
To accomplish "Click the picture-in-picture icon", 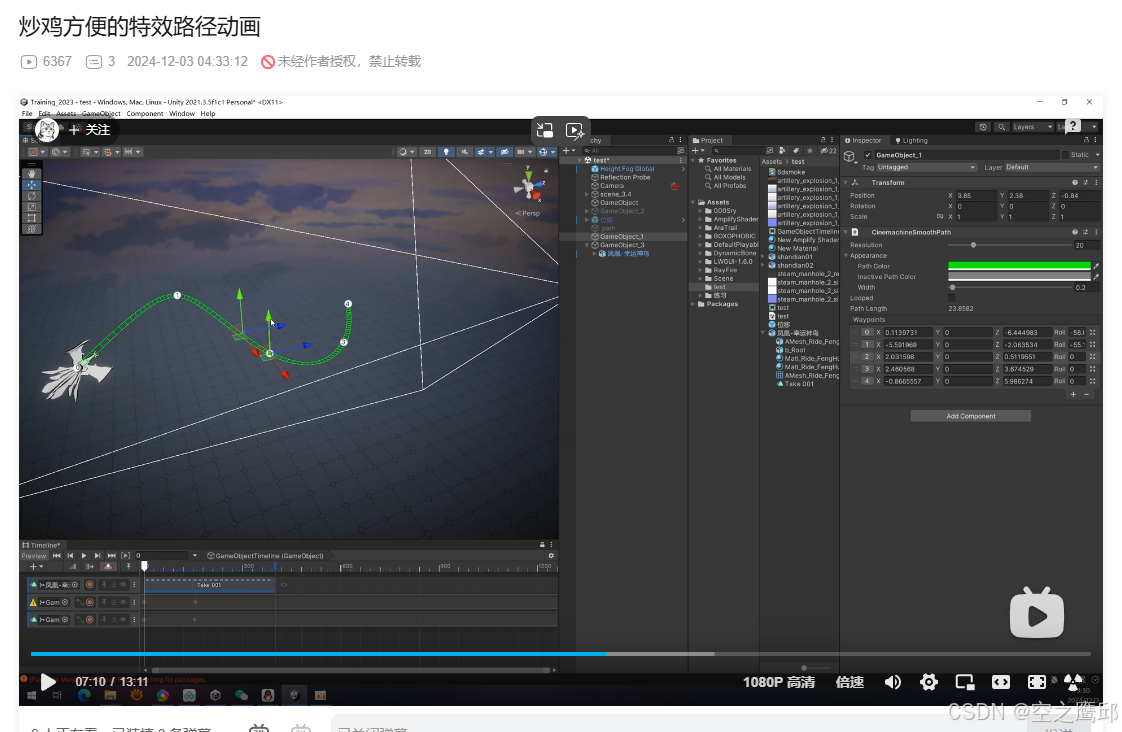I will coord(965,682).
